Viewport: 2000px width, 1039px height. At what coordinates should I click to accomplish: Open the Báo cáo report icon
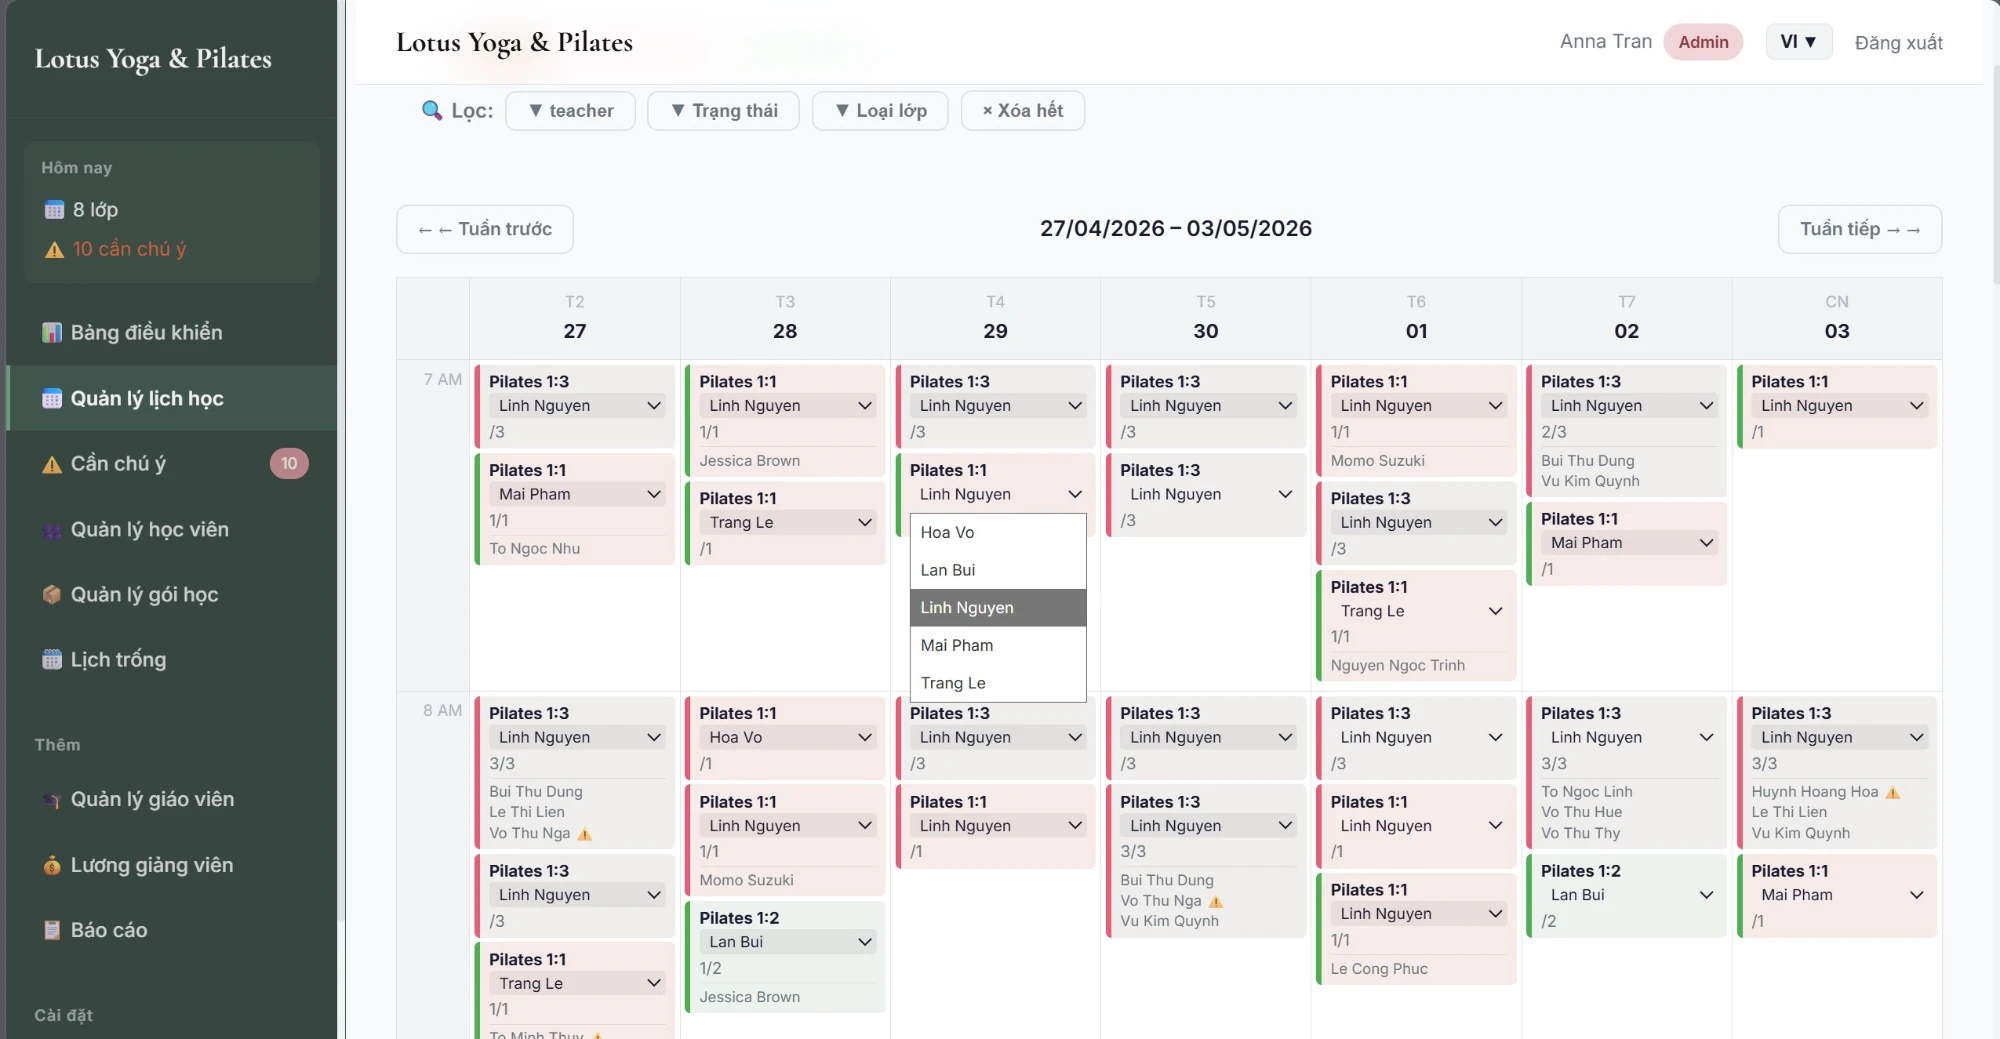52,930
